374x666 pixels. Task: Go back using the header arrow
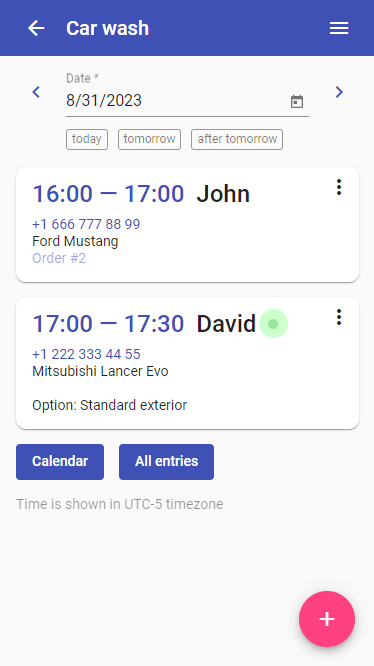(36, 28)
